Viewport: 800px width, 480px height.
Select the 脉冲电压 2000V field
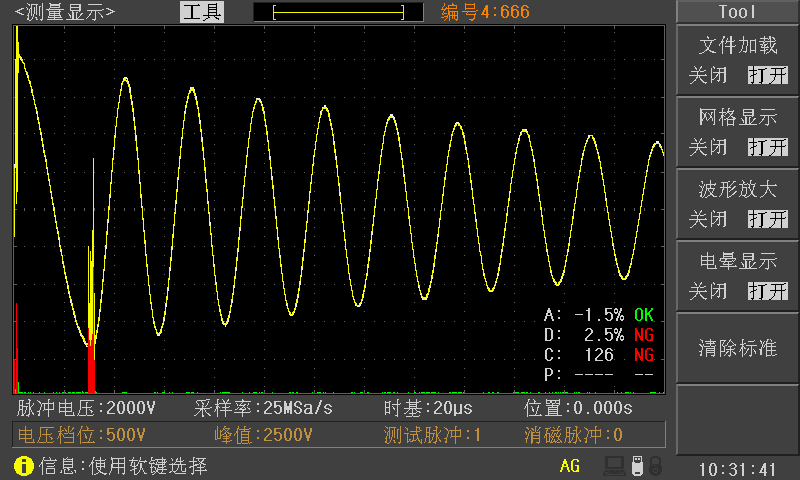pyautogui.click(x=87, y=408)
